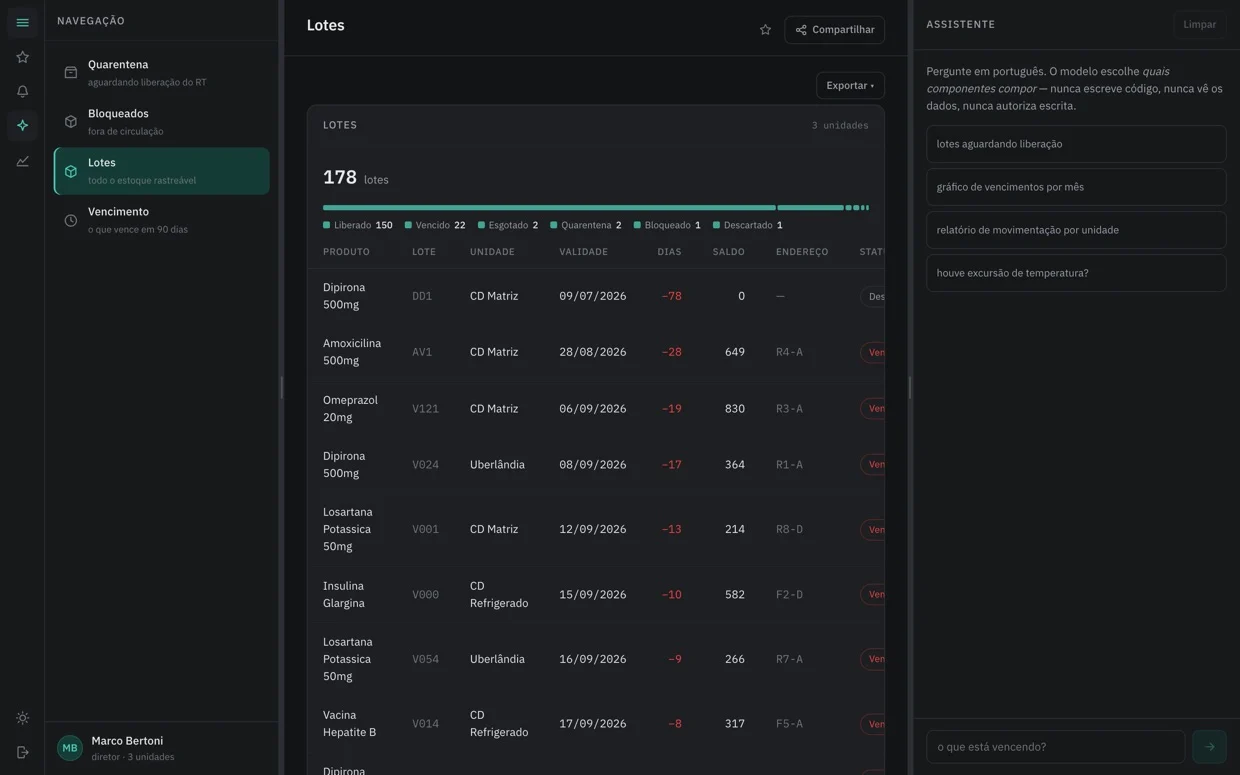Click lot code AV1

(x=422, y=352)
